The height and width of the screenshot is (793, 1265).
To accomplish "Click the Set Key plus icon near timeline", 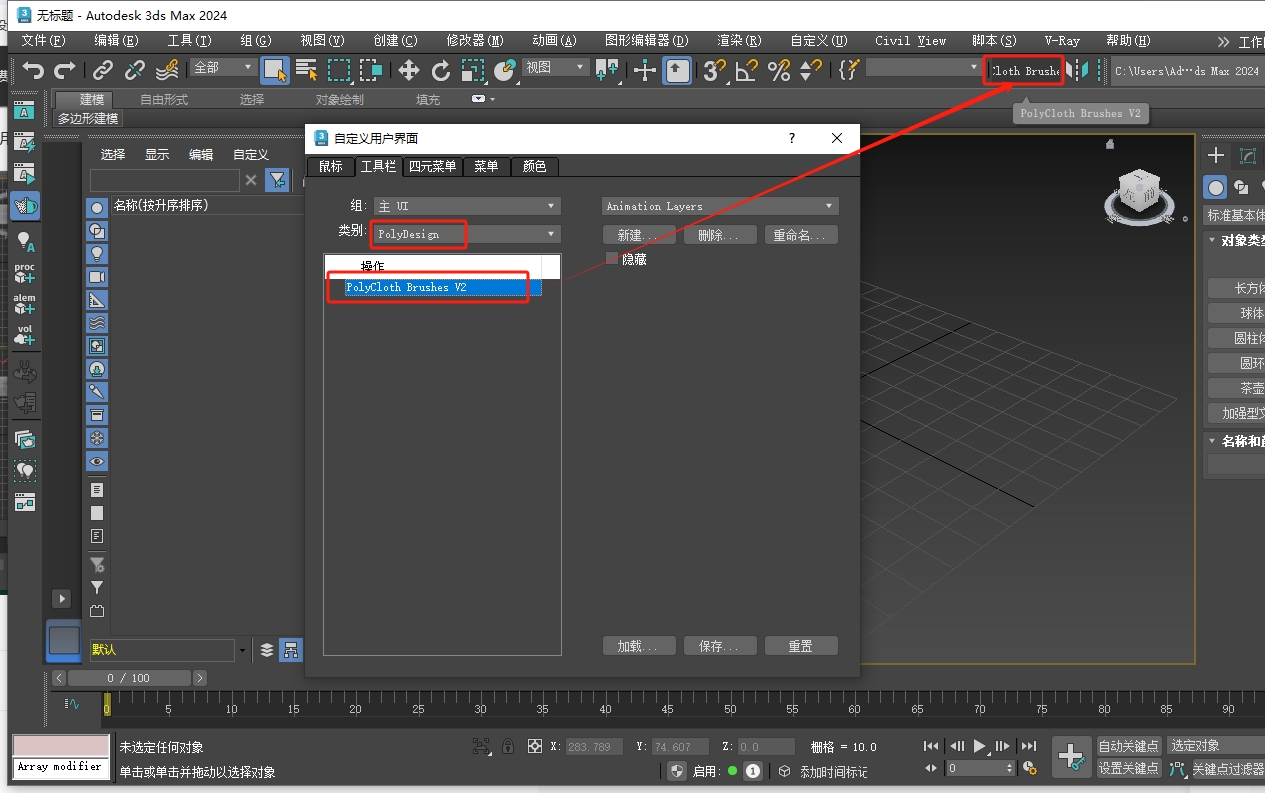I will (1072, 759).
